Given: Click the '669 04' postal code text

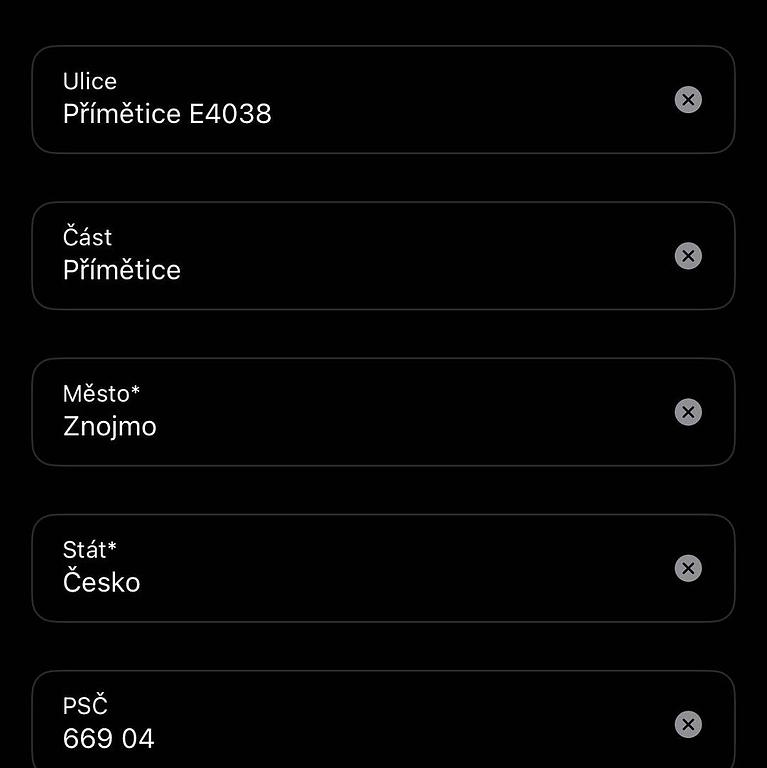Looking at the screenshot, I should pos(109,739).
